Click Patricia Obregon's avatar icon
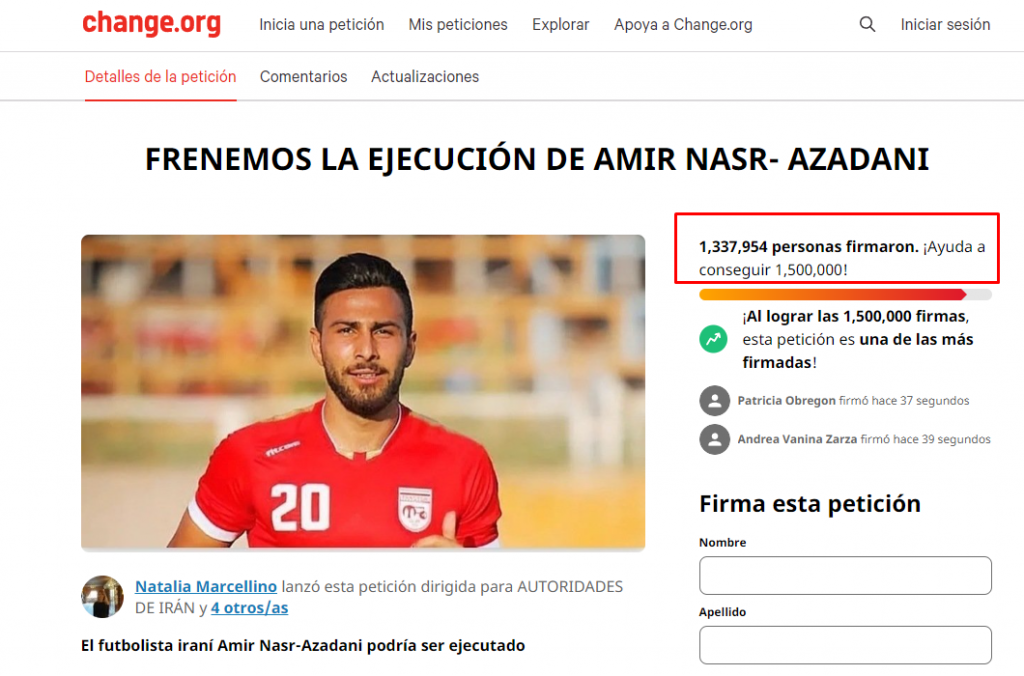 [714, 400]
